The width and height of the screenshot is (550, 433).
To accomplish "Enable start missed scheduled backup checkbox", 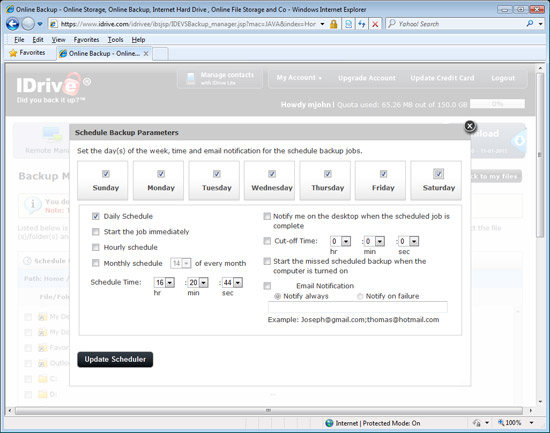I will pos(267,261).
